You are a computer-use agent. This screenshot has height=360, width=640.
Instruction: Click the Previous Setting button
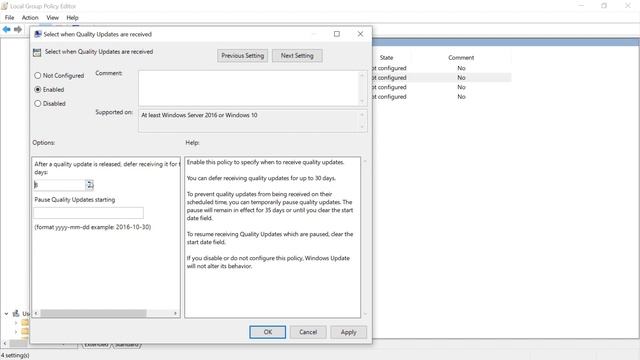[242, 56]
